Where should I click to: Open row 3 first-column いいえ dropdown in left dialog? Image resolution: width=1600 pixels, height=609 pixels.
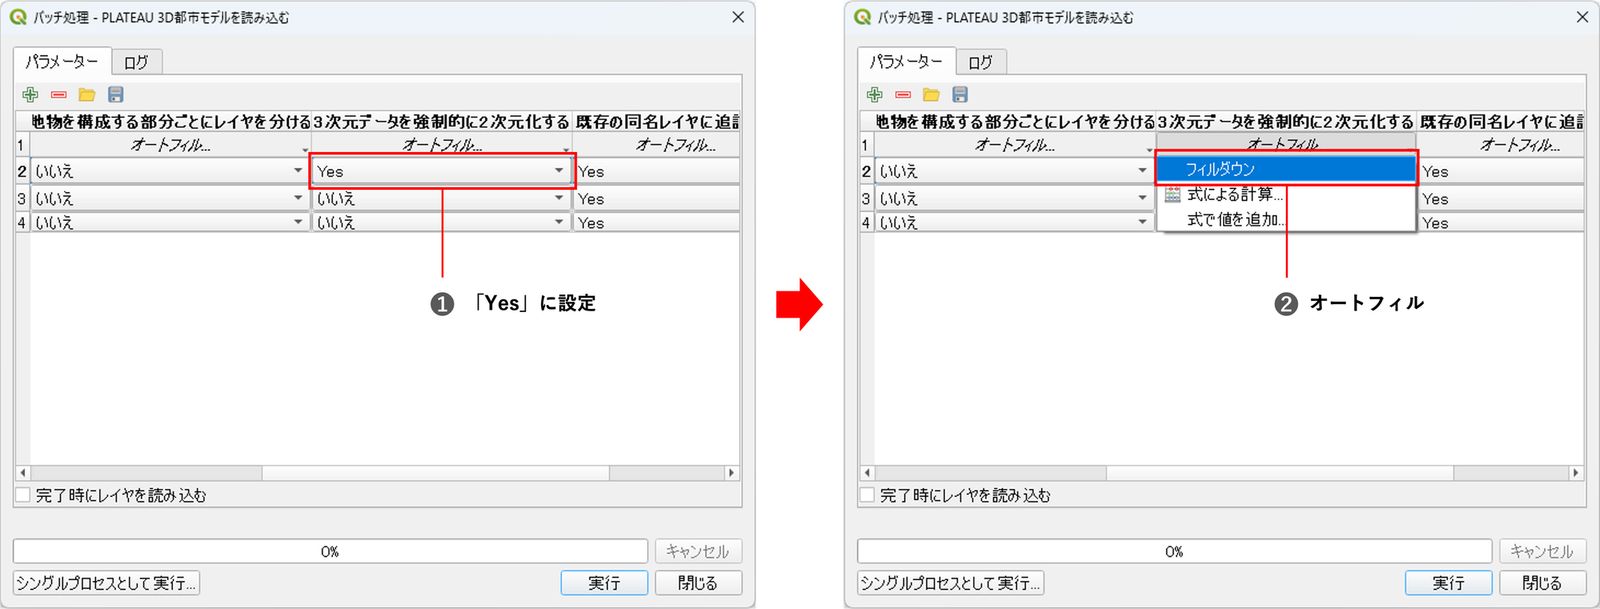[170, 198]
